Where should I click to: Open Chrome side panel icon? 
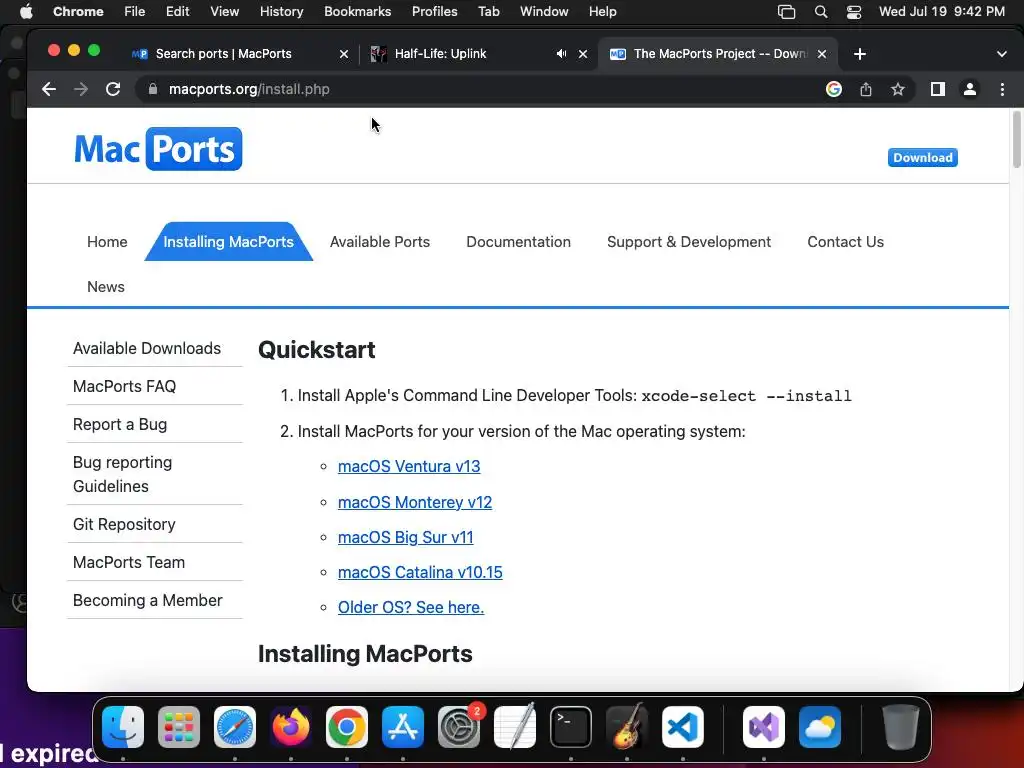coord(938,89)
